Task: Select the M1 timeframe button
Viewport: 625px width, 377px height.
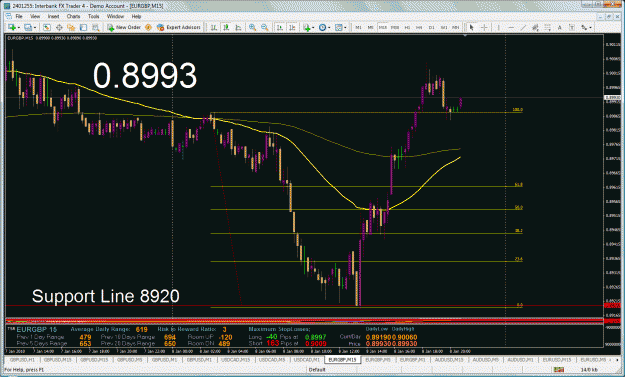Action: [x=358, y=27]
